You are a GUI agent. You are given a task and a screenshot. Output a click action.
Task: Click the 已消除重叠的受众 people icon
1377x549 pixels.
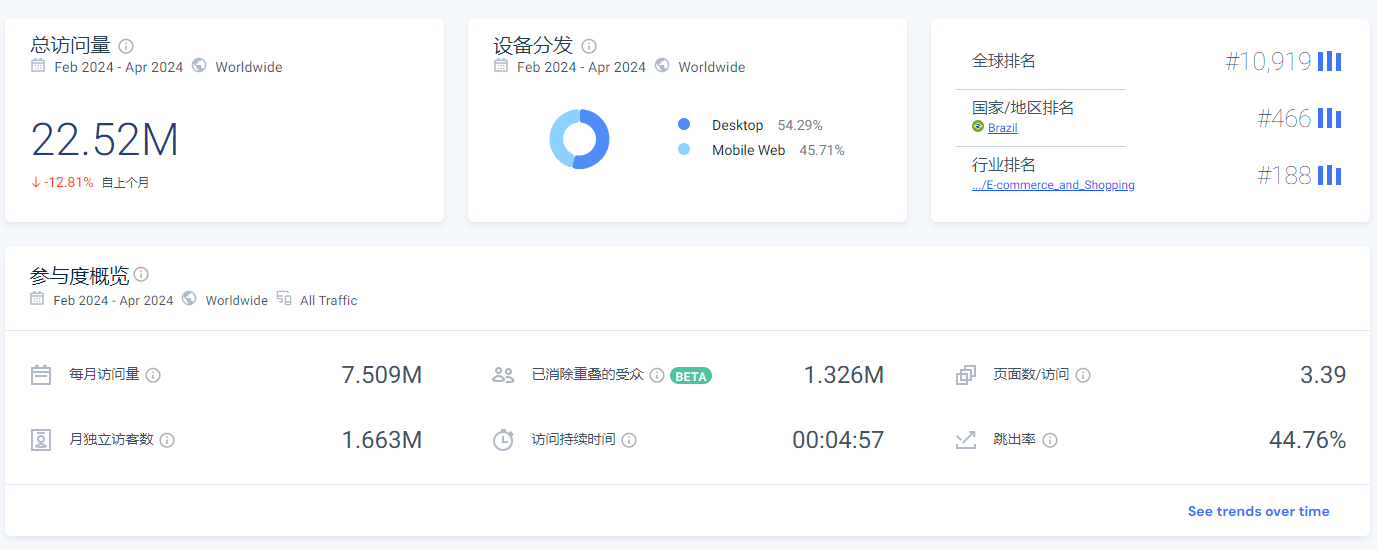(x=503, y=375)
